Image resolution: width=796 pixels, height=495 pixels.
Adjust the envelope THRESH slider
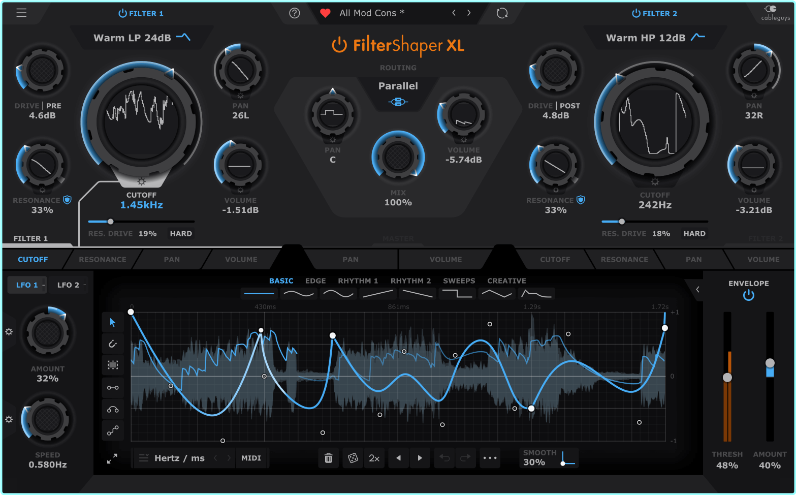(x=727, y=377)
